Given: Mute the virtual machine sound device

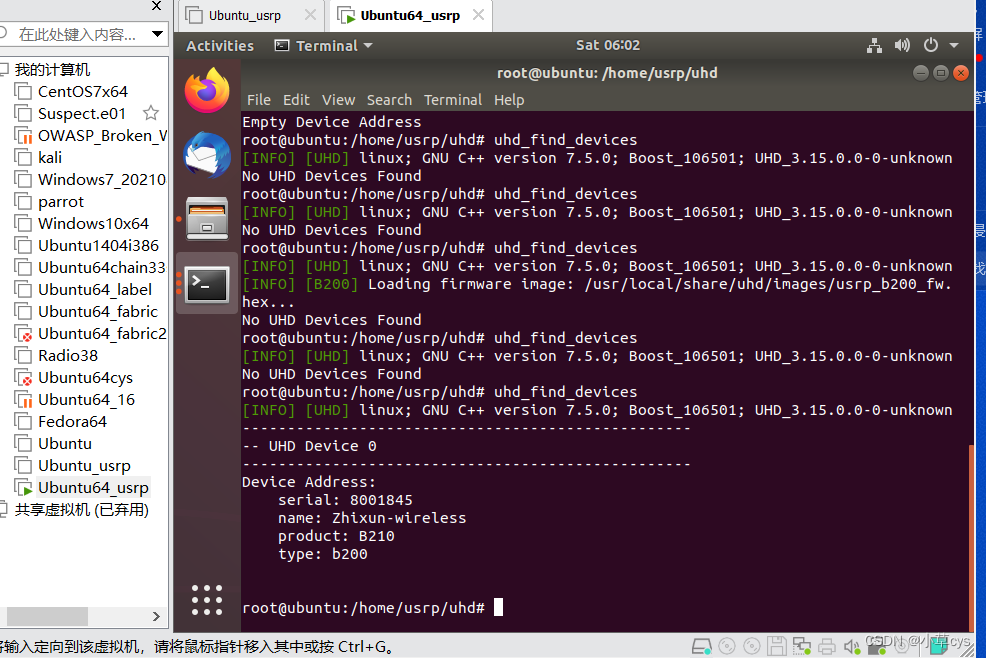Looking at the screenshot, I should pyautogui.click(x=851, y=646).
